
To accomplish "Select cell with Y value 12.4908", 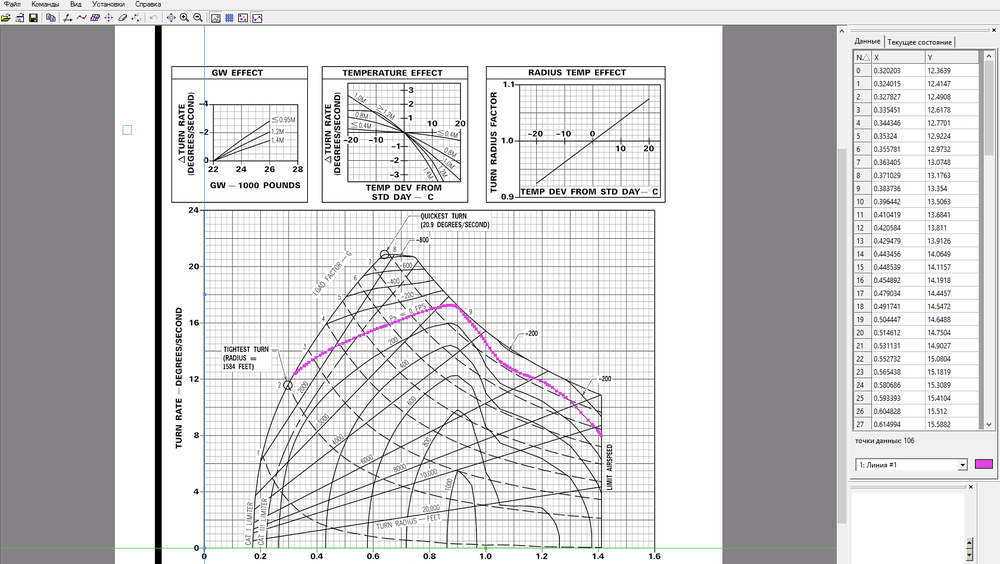I will point(952,97).
